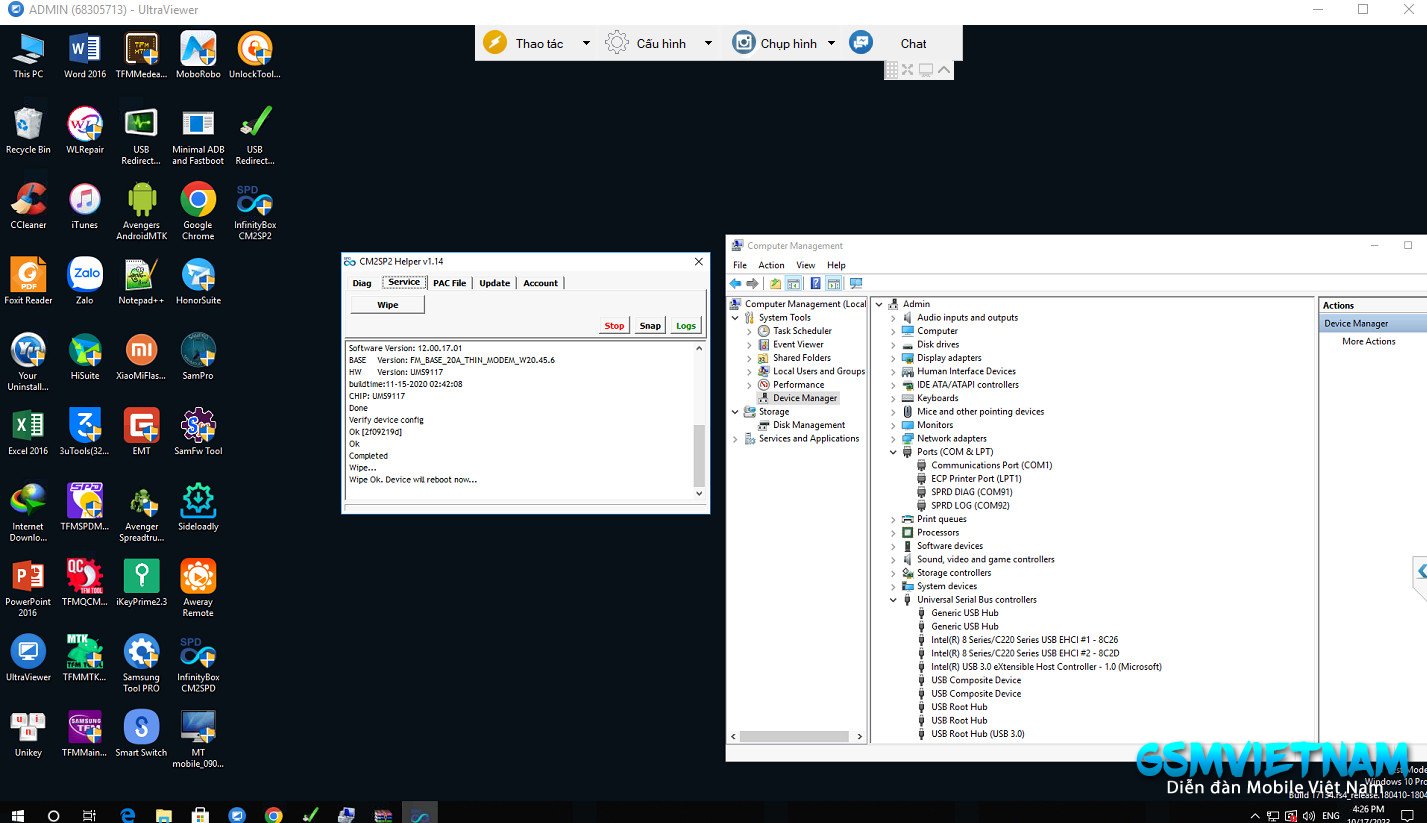This screenshot has height=823, width=1427.
Task: Collapse the Ports (COM & LPT) category
Action: coord(893,452)
